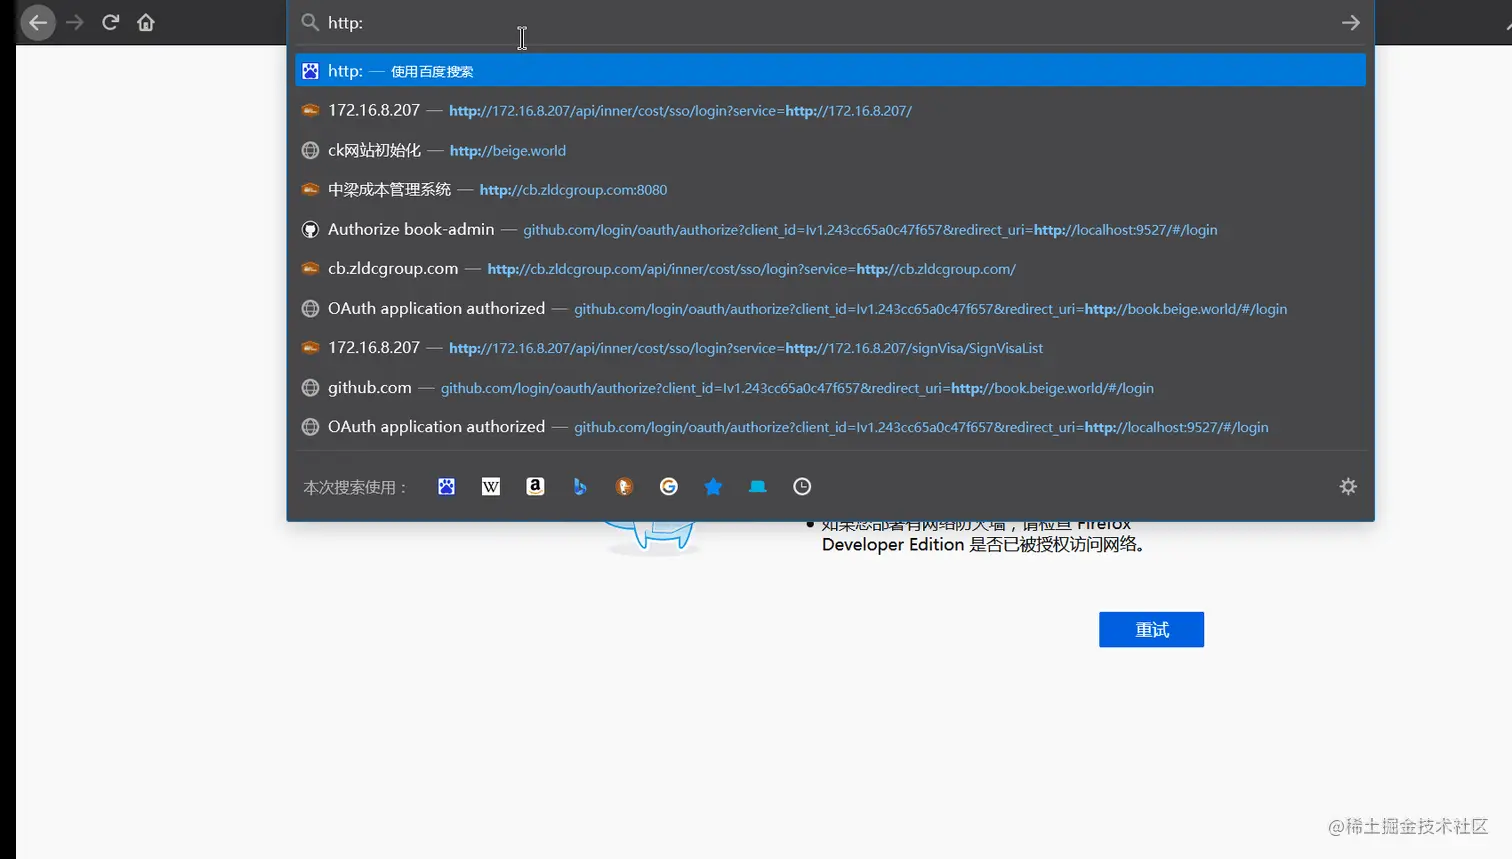Click the favicon beside cb.zldcgroup.com
Screen dimensions: 1512x859
pyautogui.click(x=310, y=268)
